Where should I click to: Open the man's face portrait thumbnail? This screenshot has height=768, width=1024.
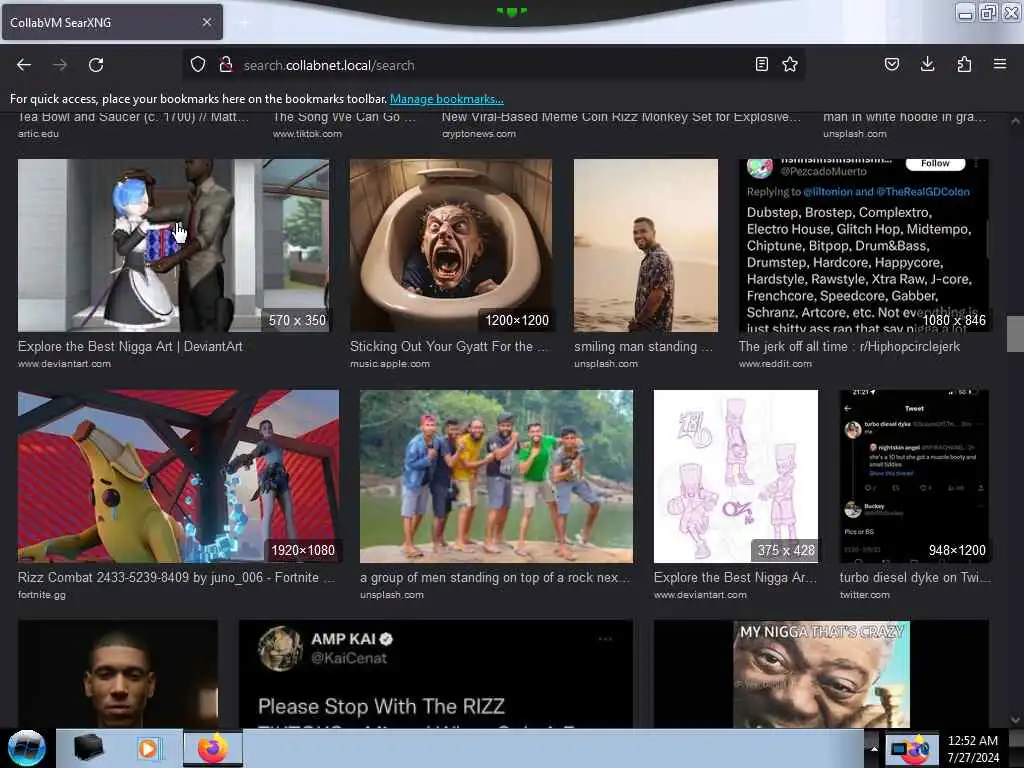(118, 674)
